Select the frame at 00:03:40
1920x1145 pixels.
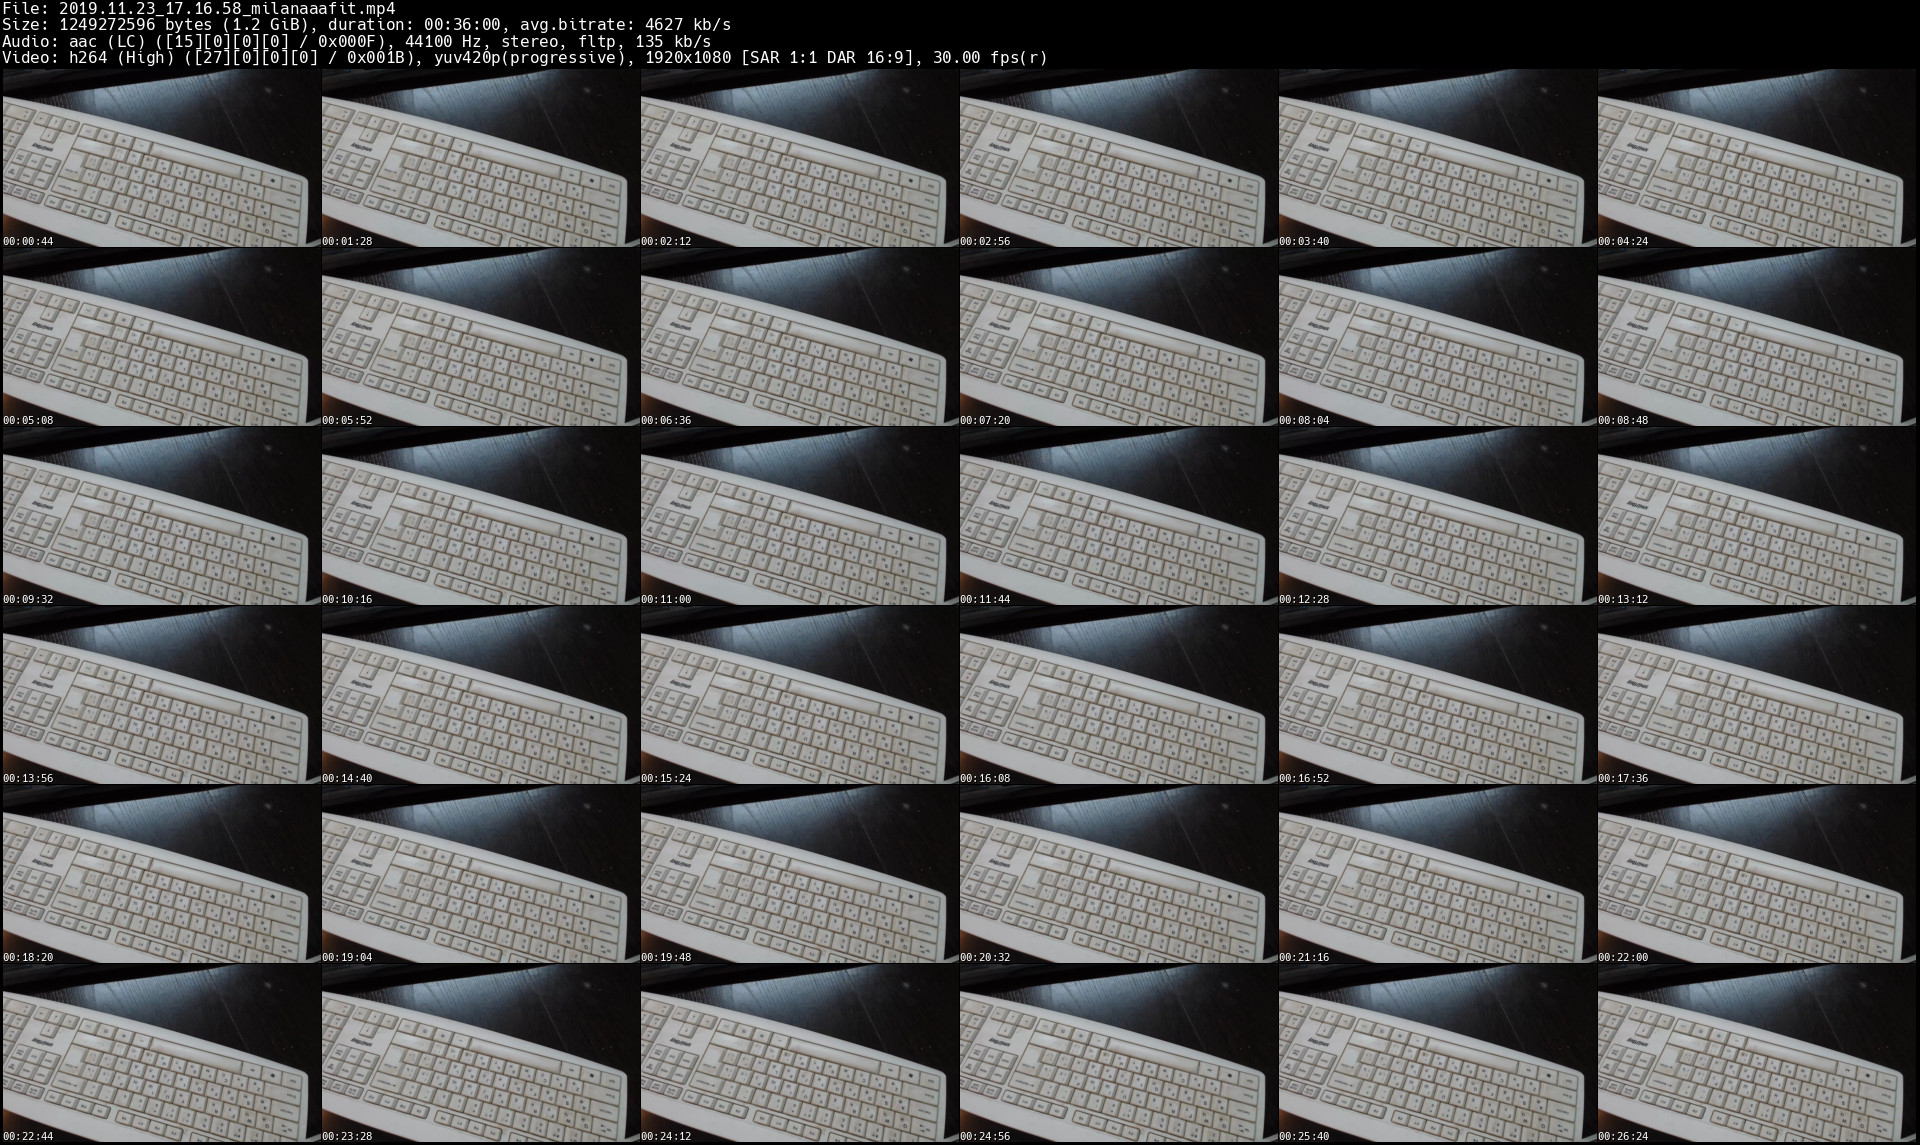click(1437, 158)
